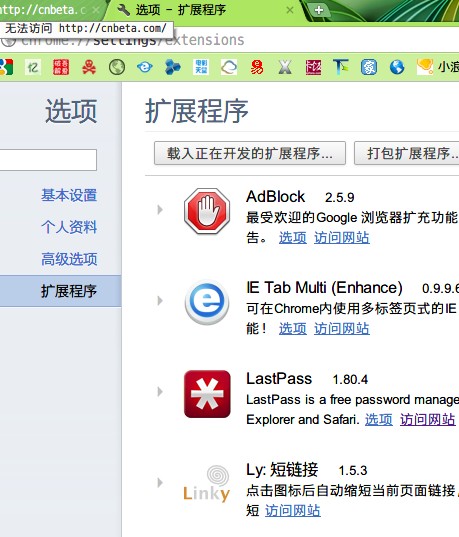
Task: Expand the Ly 短链接 details triangle
Action: pyautogui.click(x=160, y=483)
